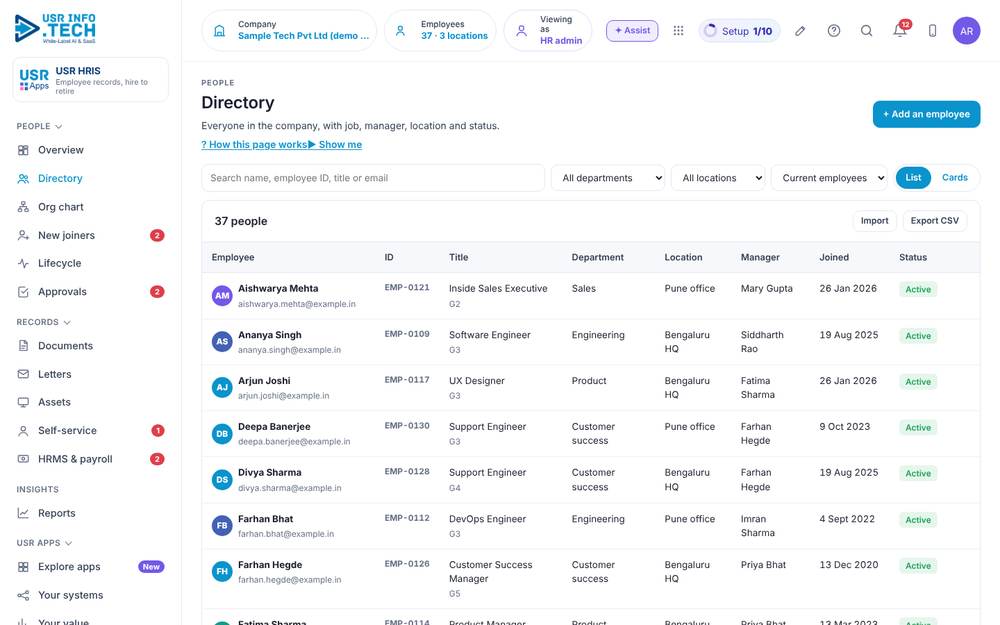
Task: Collapse the PEOPLE sidebar section
Action: [x=40, y=126]
